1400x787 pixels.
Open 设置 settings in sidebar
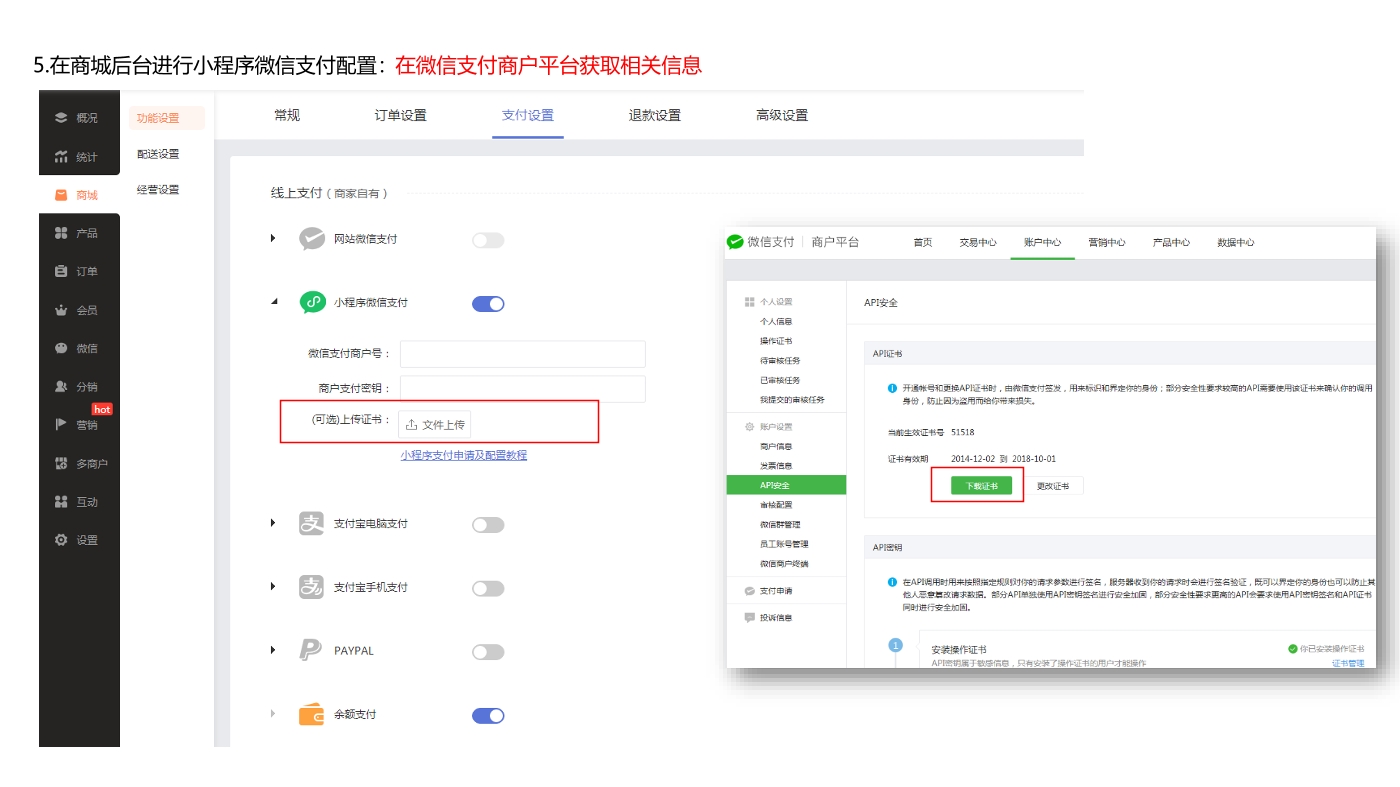(x=79, y=540)
